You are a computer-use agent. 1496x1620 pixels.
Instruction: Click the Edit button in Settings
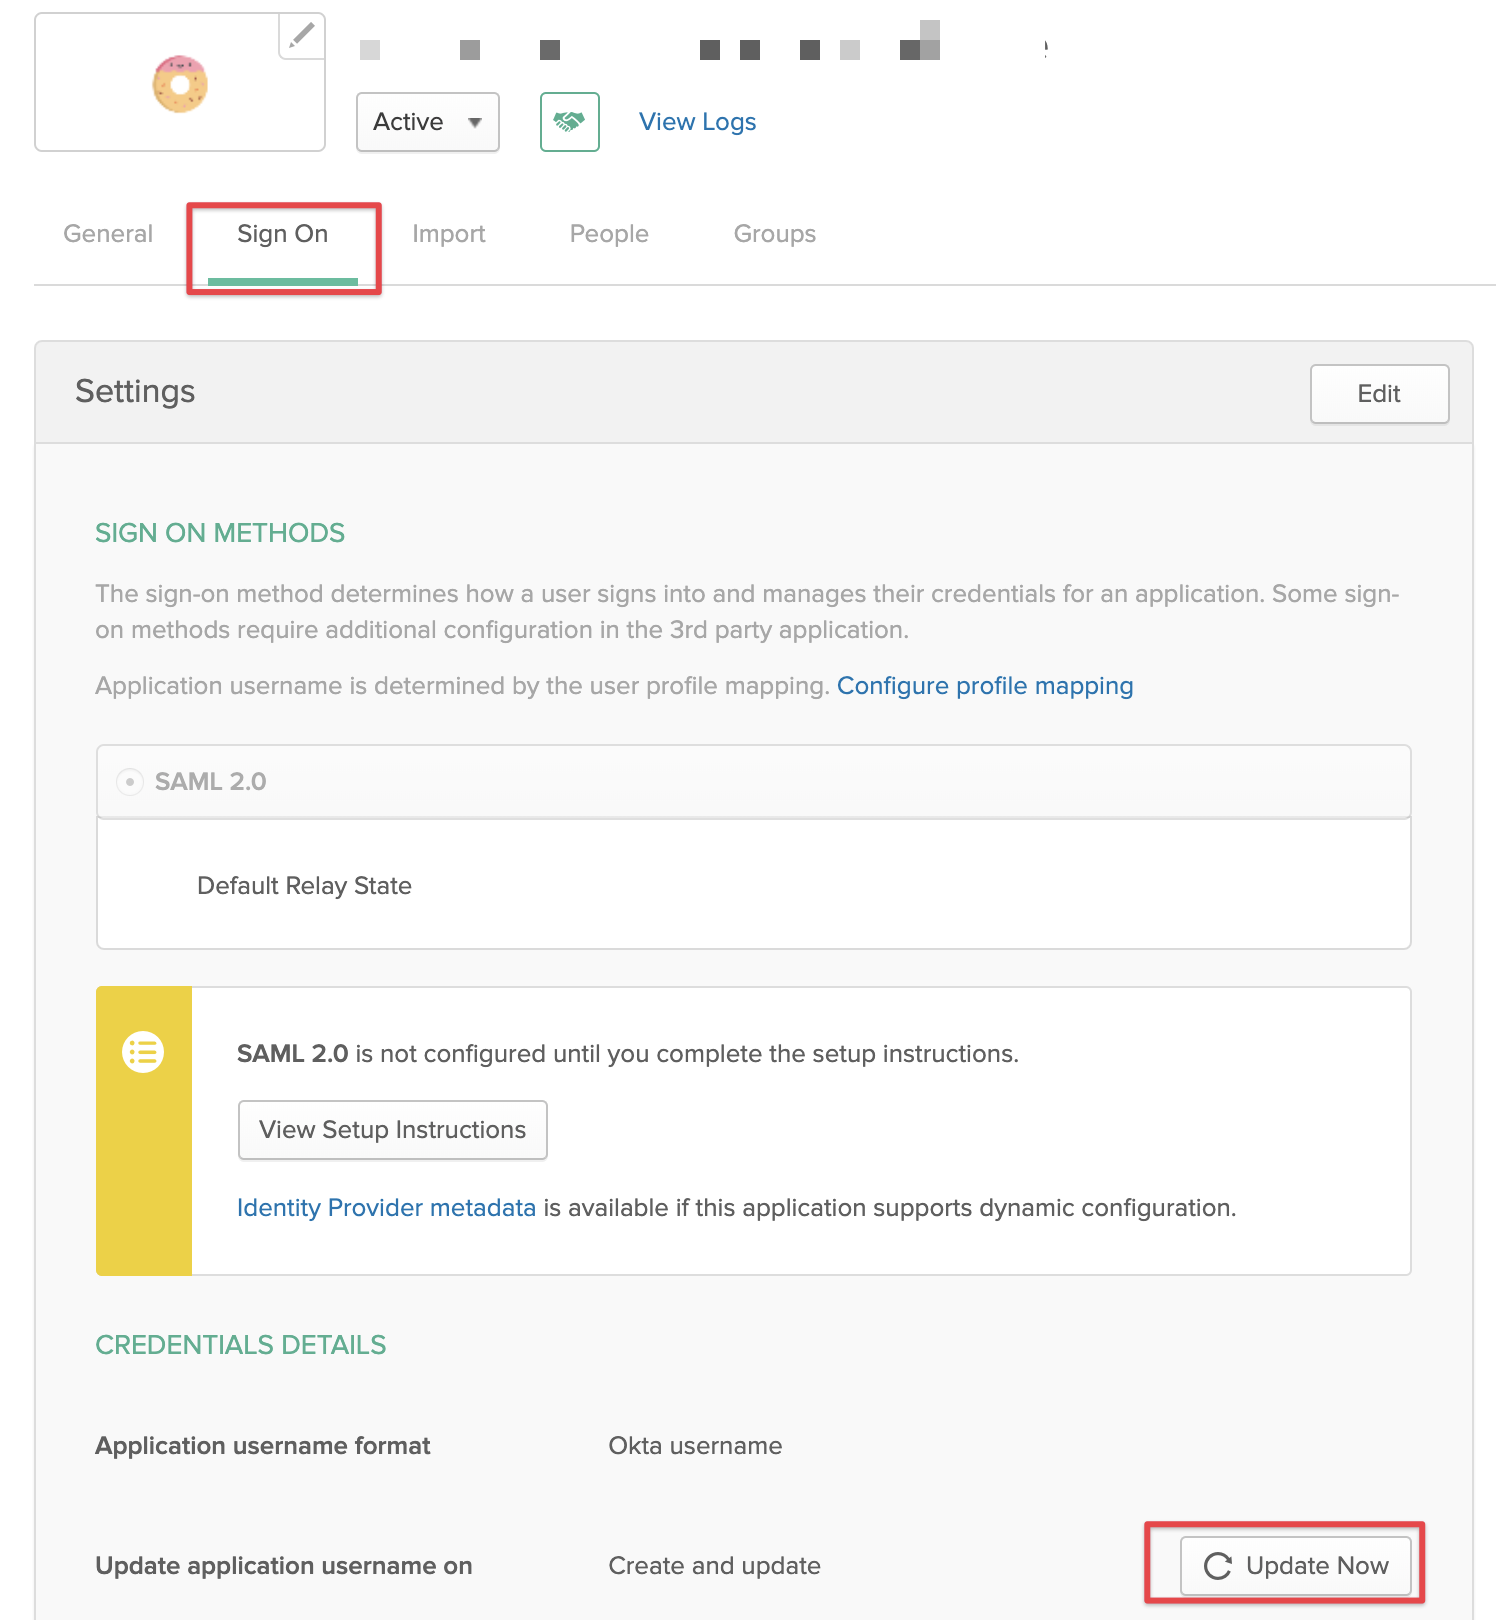[x=1378, y=394]
